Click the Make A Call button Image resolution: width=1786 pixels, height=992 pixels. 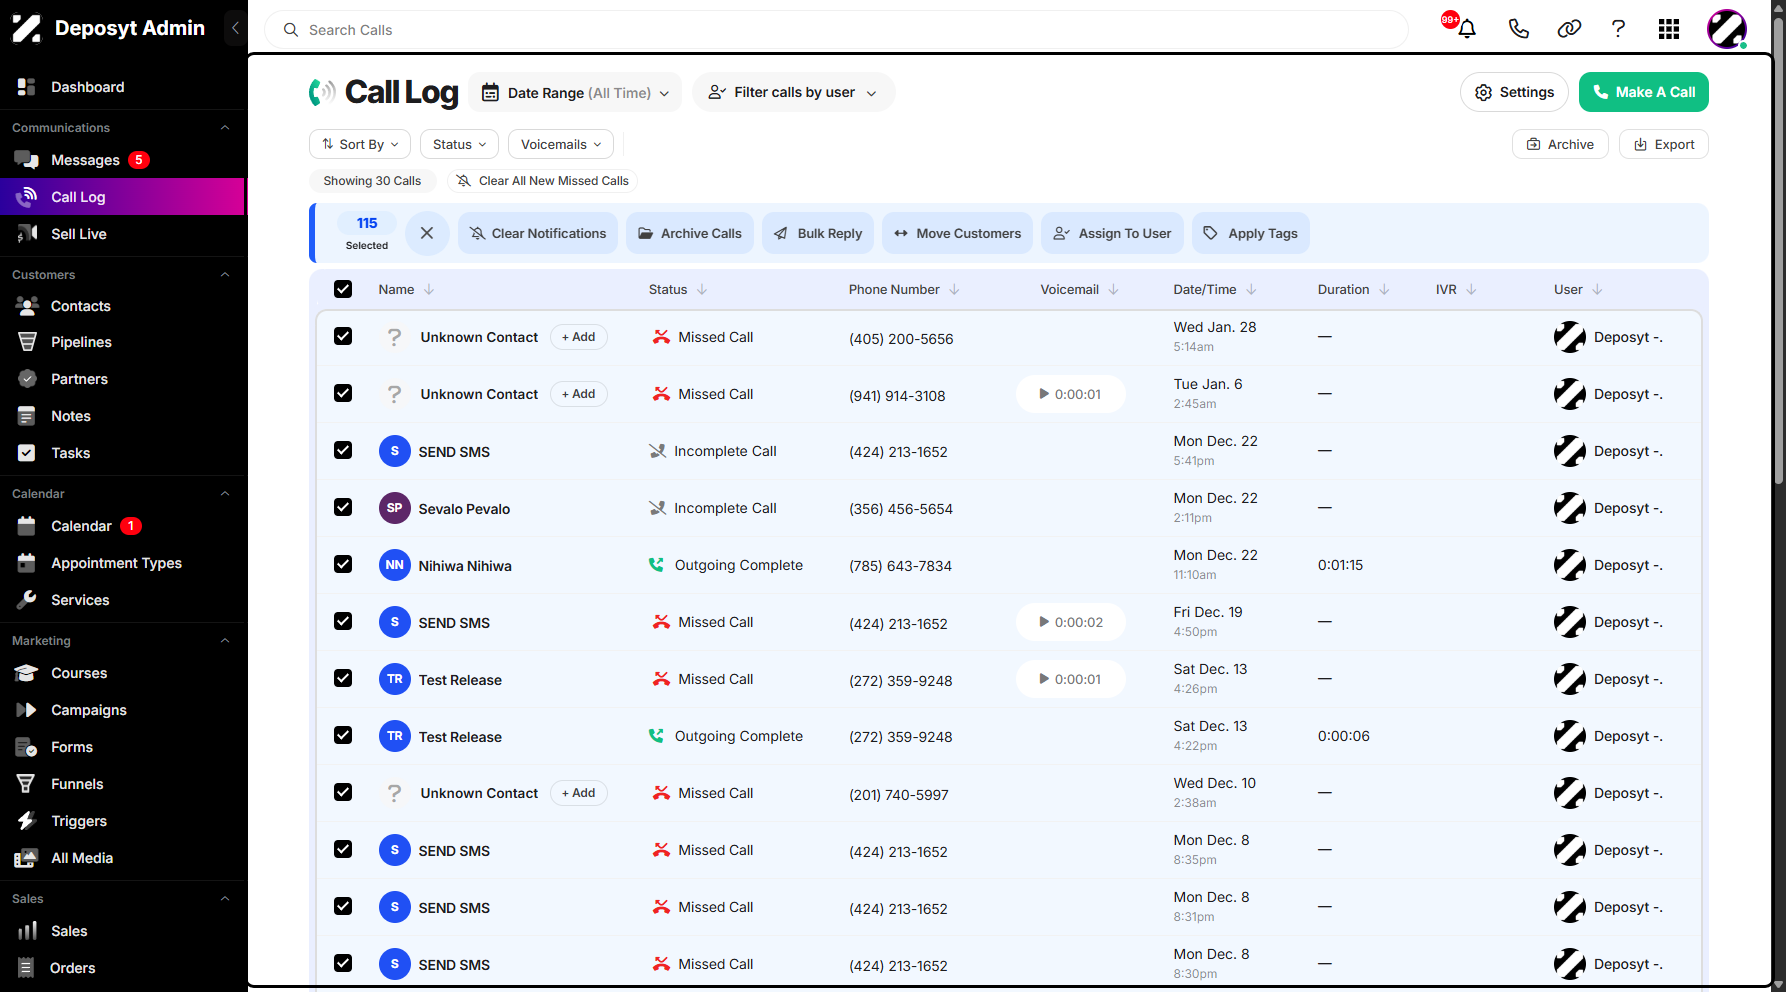coord(1643,92)
